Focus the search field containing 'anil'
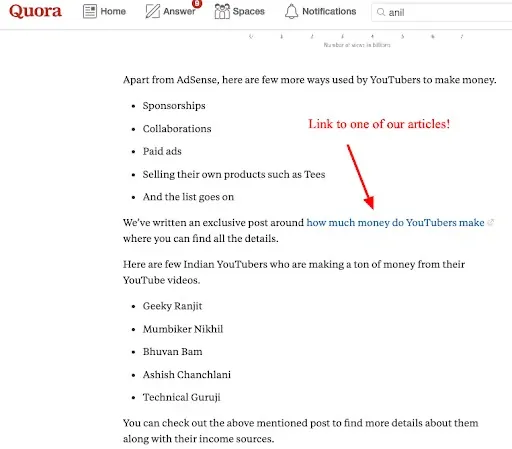512x449 pixels. click(442, 12)
